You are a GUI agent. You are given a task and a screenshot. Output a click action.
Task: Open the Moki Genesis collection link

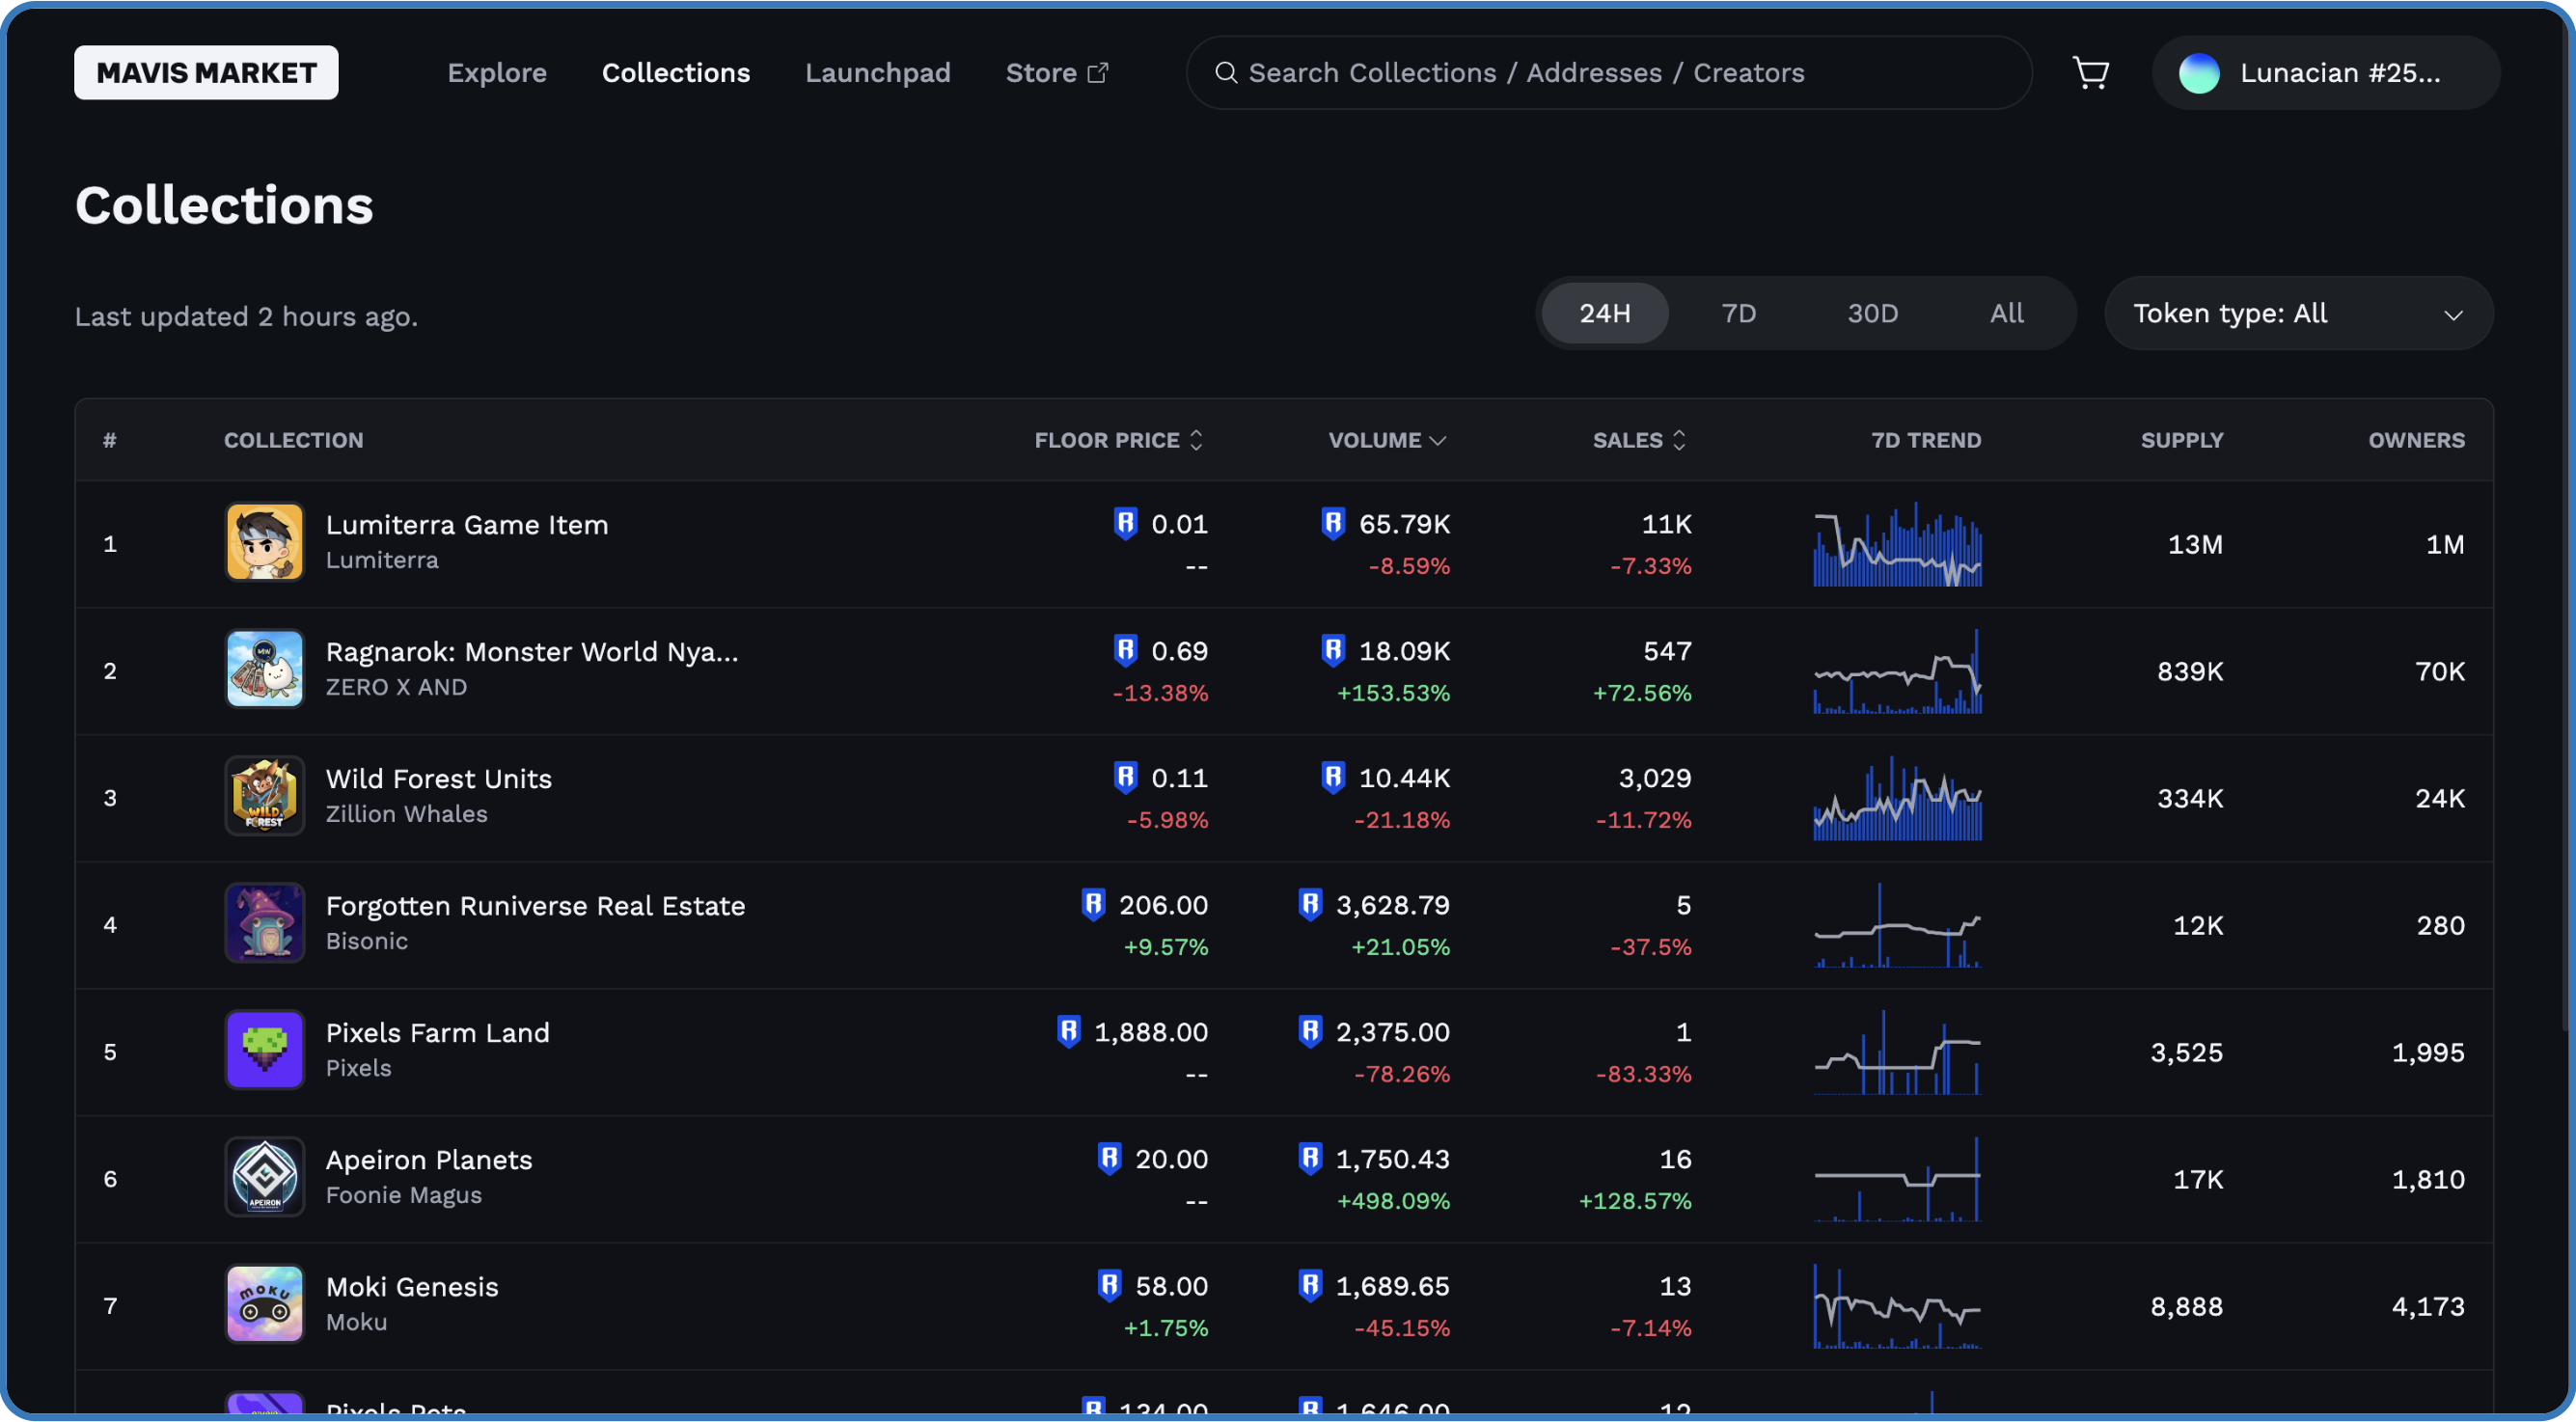(412, 1286)
